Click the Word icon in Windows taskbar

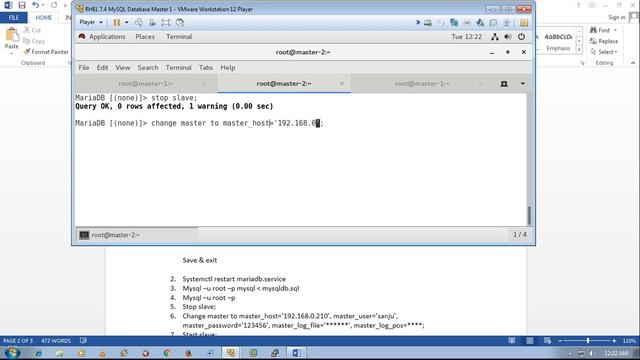(x=296, y=353)
